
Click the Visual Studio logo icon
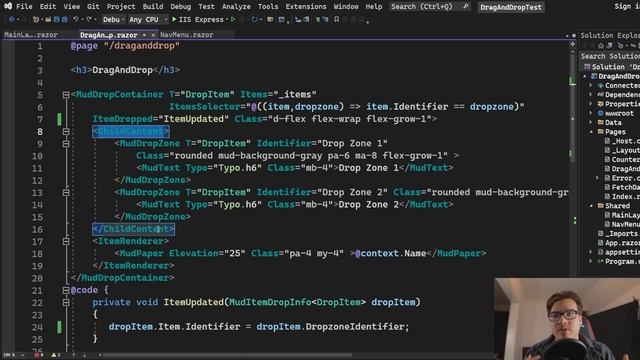point(8,6)
